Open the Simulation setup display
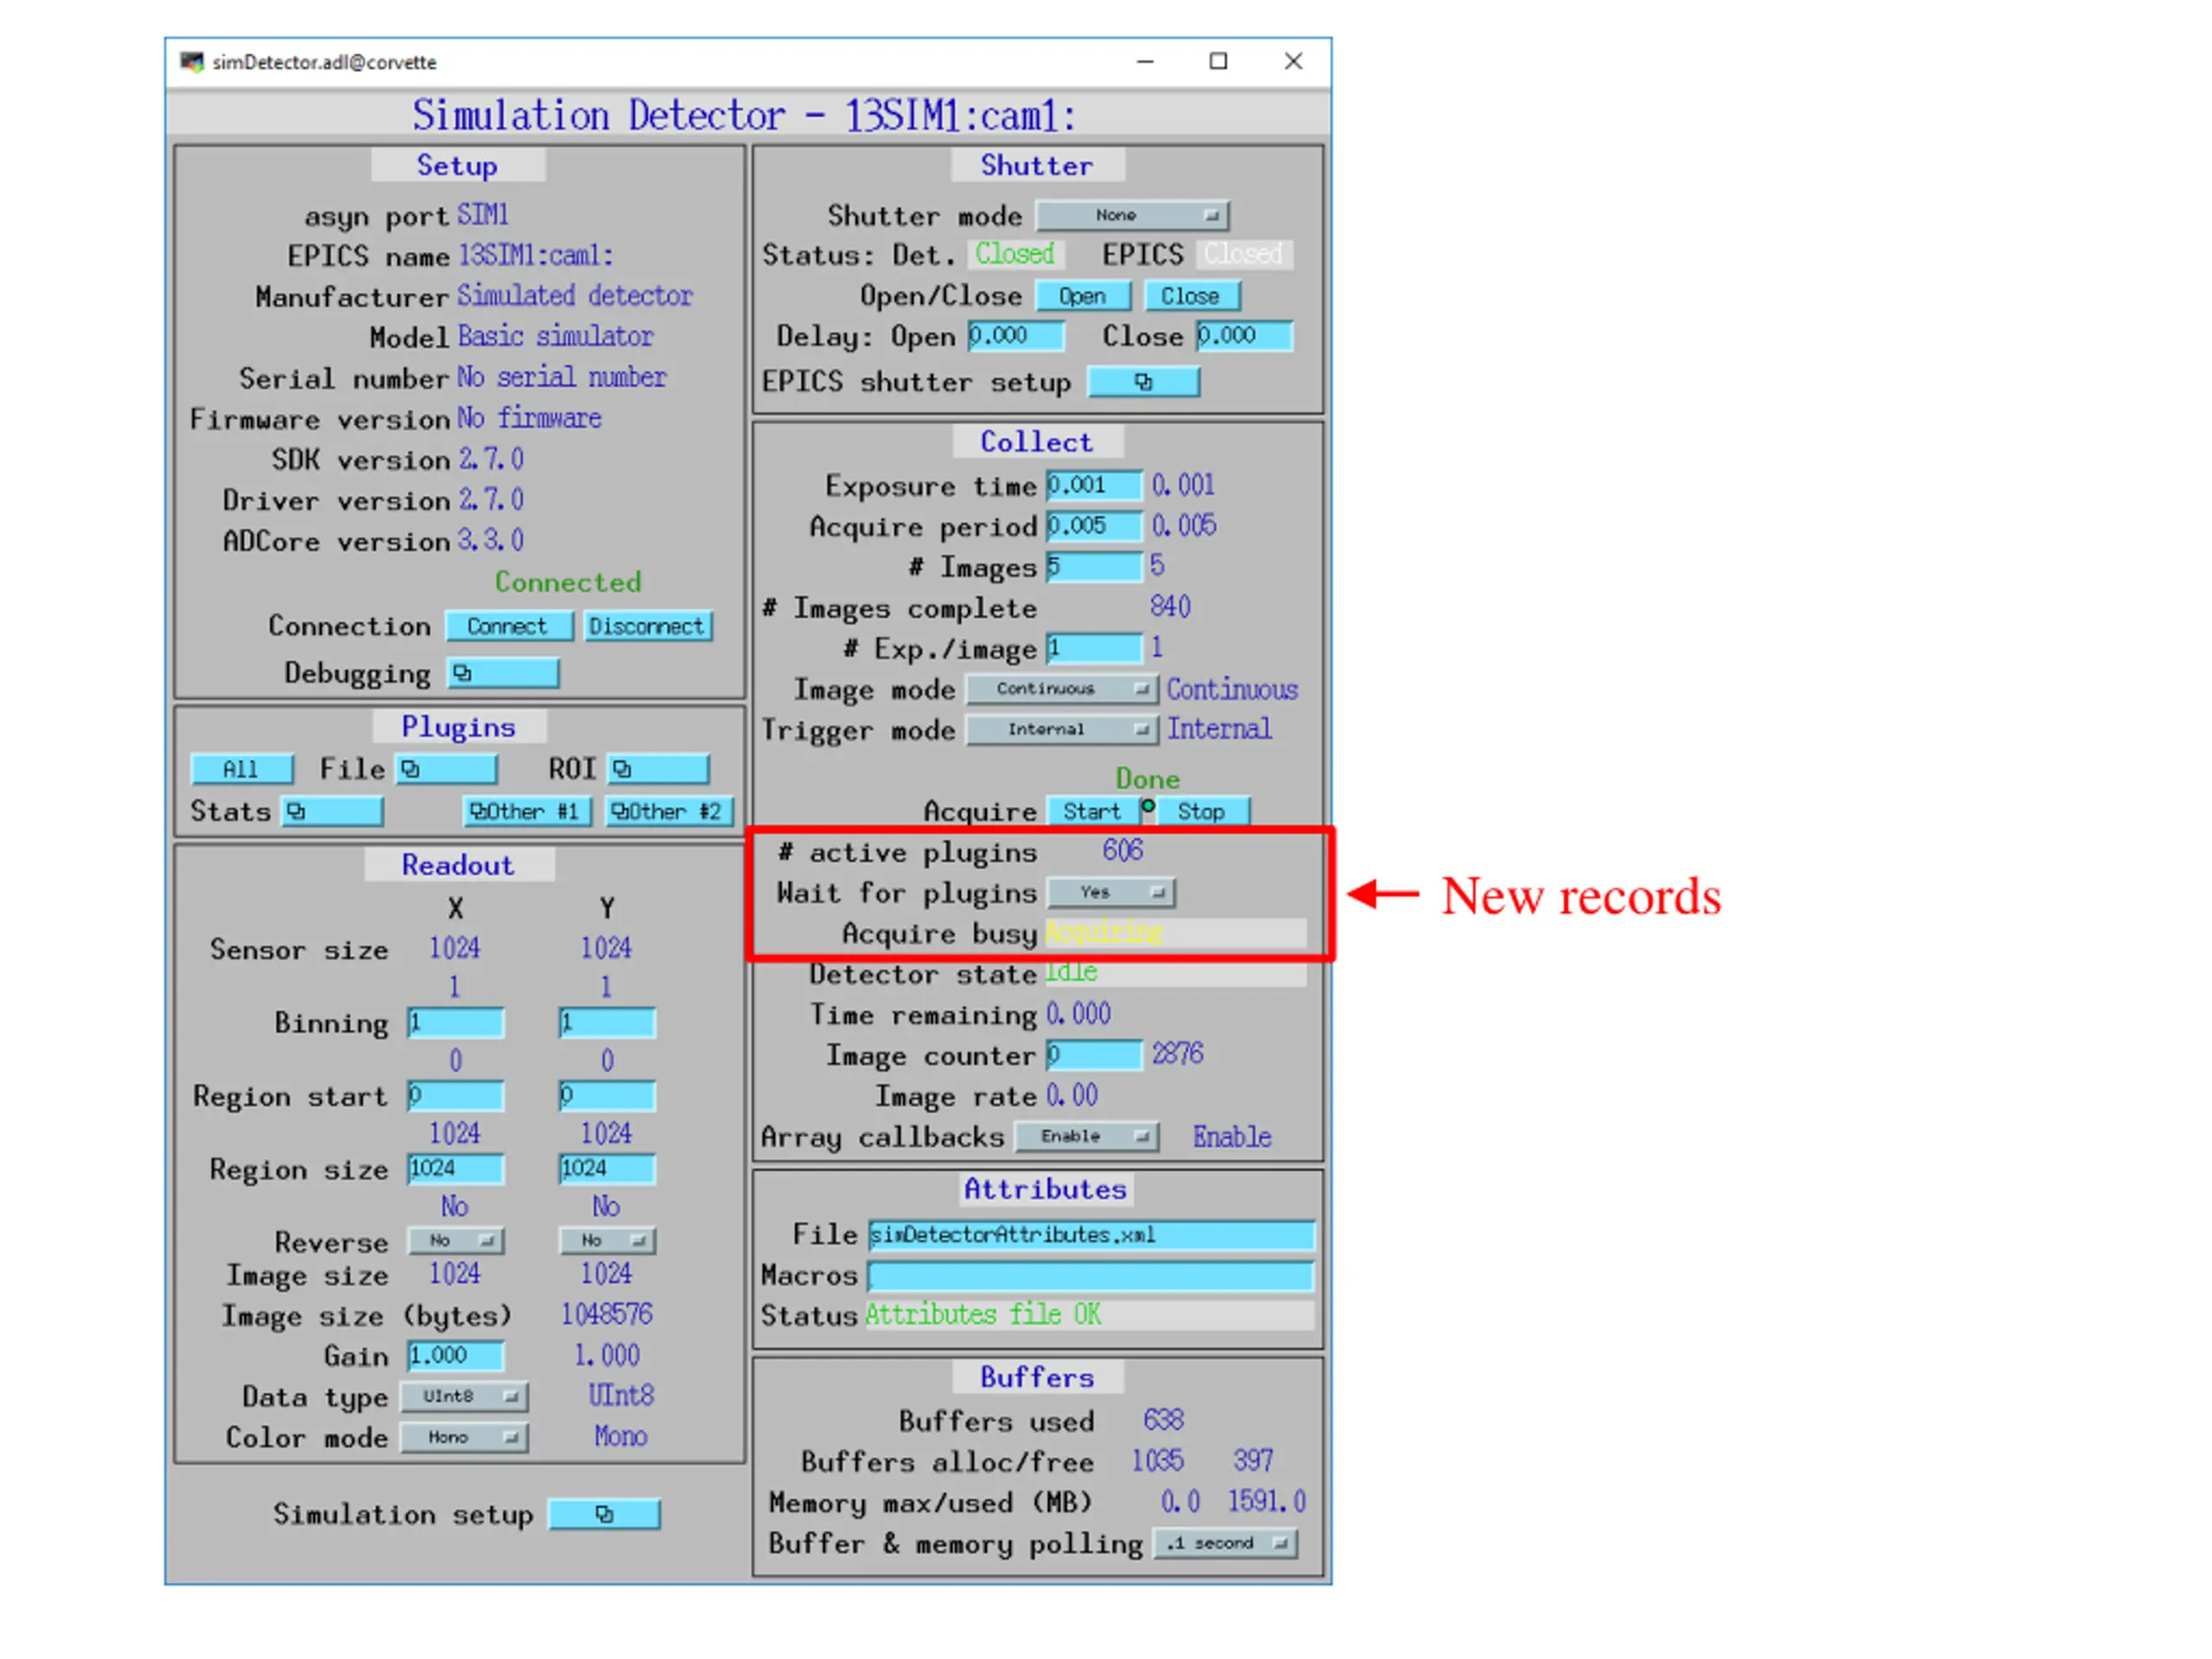This screenshot has height=1659, width=2212. (x=604, y=1514)
